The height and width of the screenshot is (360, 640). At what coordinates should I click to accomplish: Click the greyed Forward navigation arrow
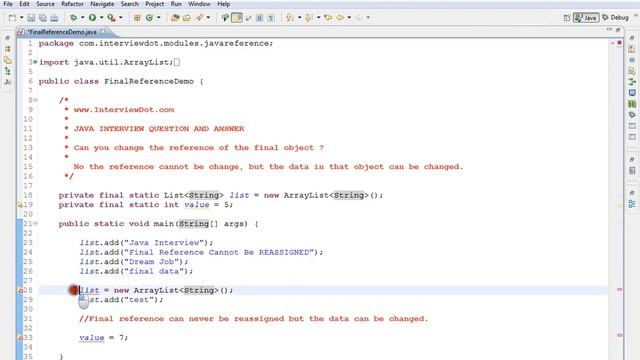[359, 18]
